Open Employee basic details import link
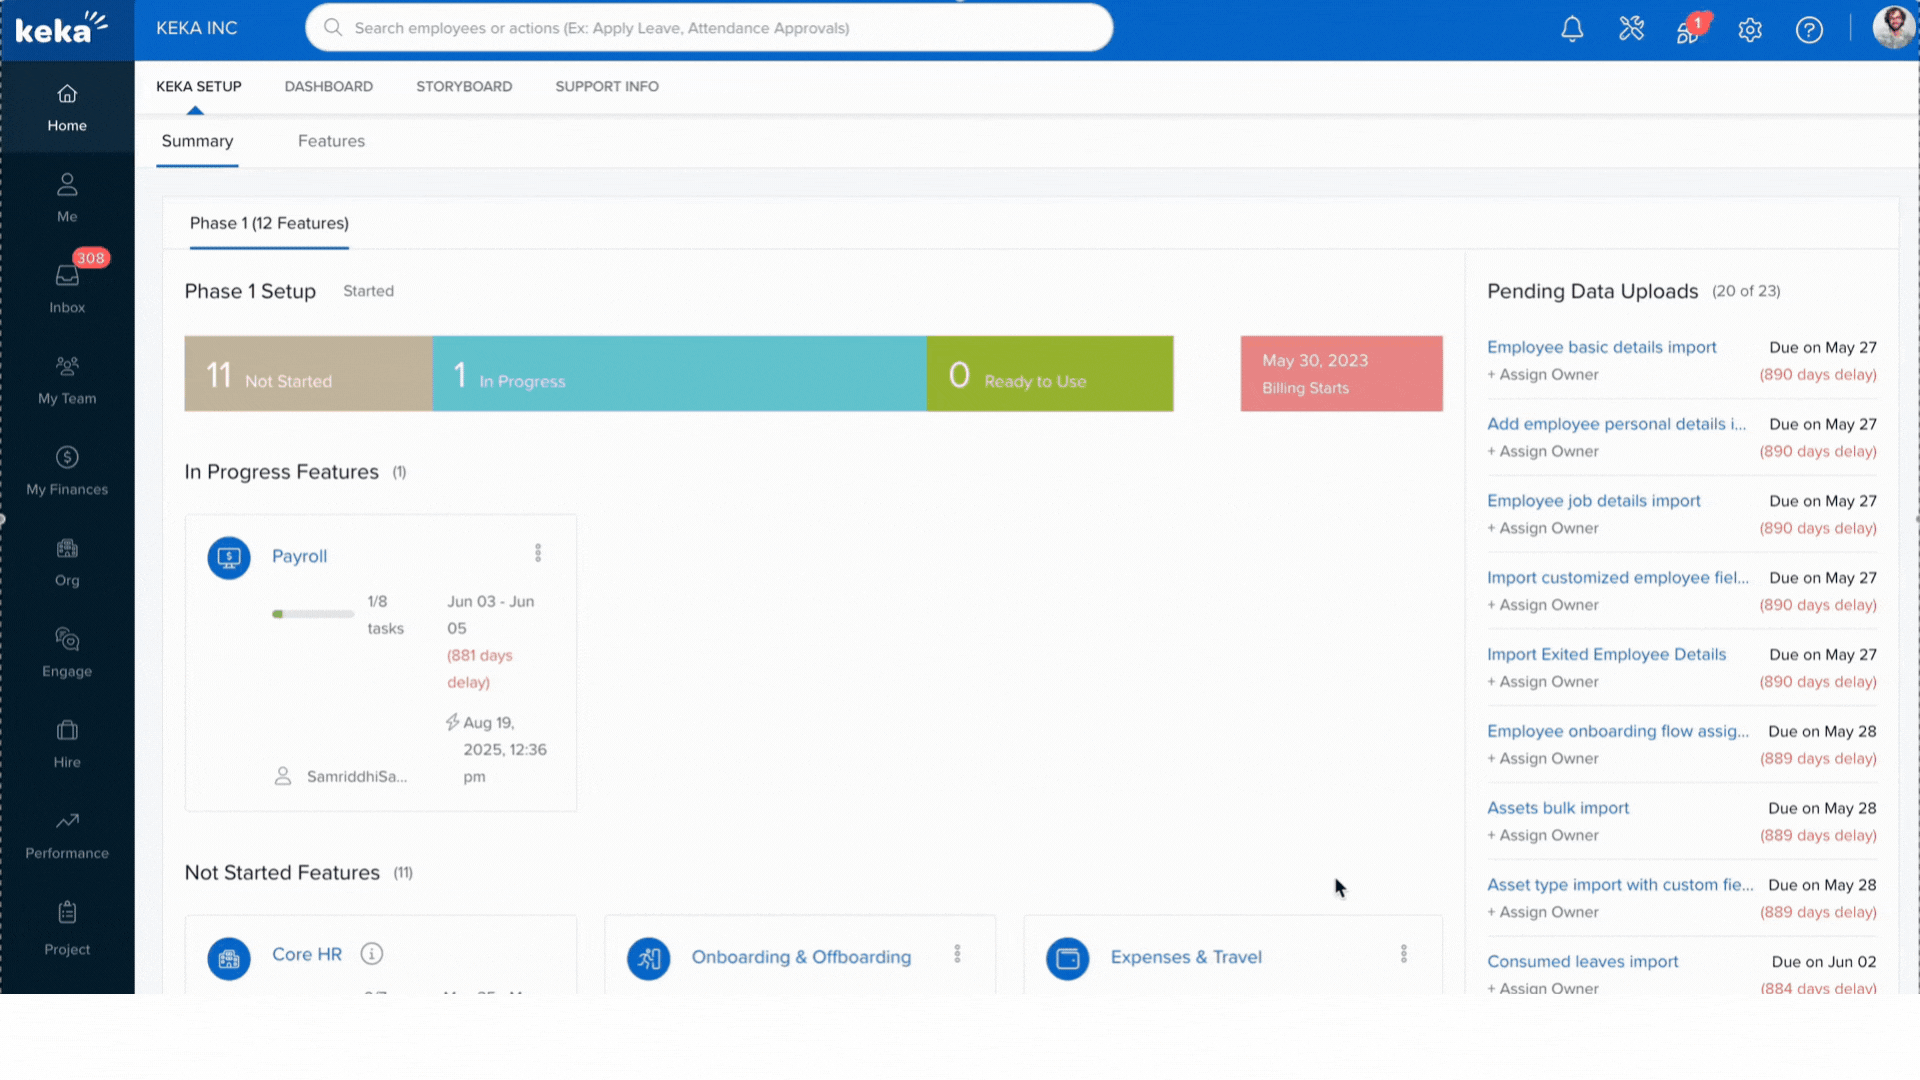This screenshot has height=1080, width=1920. pyautogui.click(x=1601, y=347)
